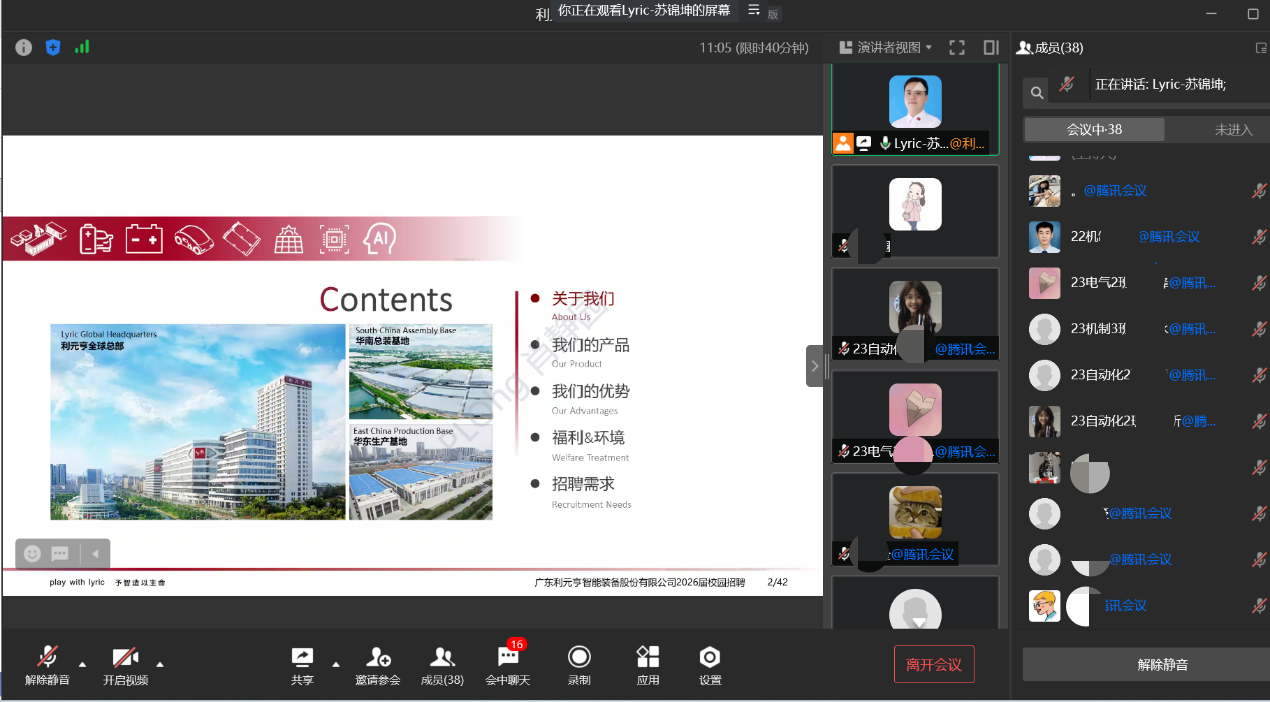Screen dimensions: 1270x702
Task: Toggle the side panel layout icon
Action: point(991,47)
